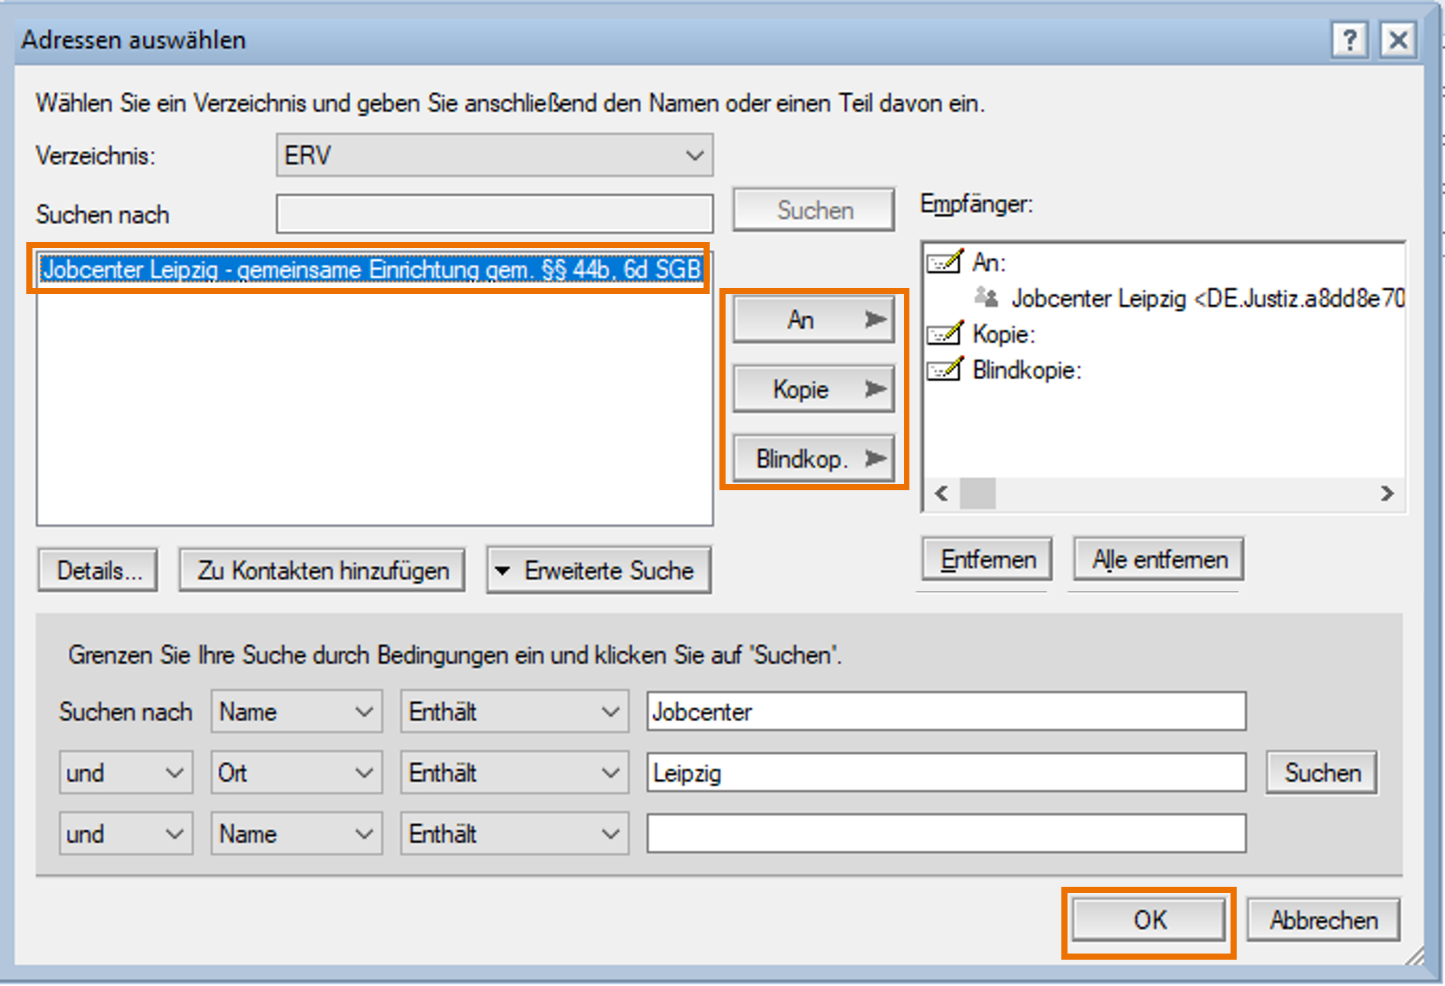Click the An recipient envelope icon
Image resolution: width=1445 pixels, height=986 pixels.
[x=945, y=262]
